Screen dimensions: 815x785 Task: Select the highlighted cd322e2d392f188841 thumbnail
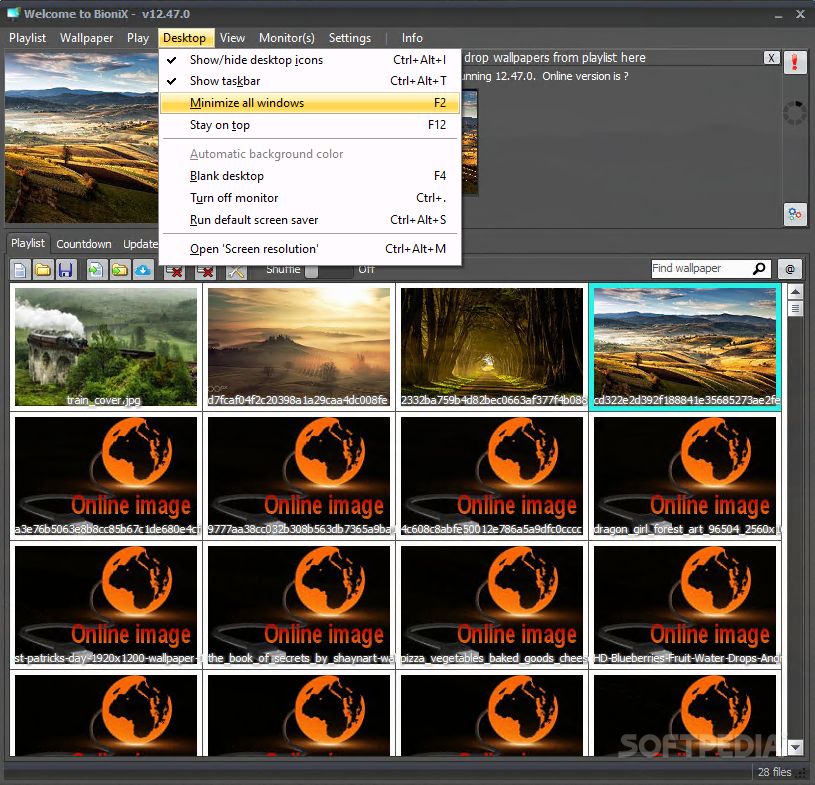coord(685,347)
